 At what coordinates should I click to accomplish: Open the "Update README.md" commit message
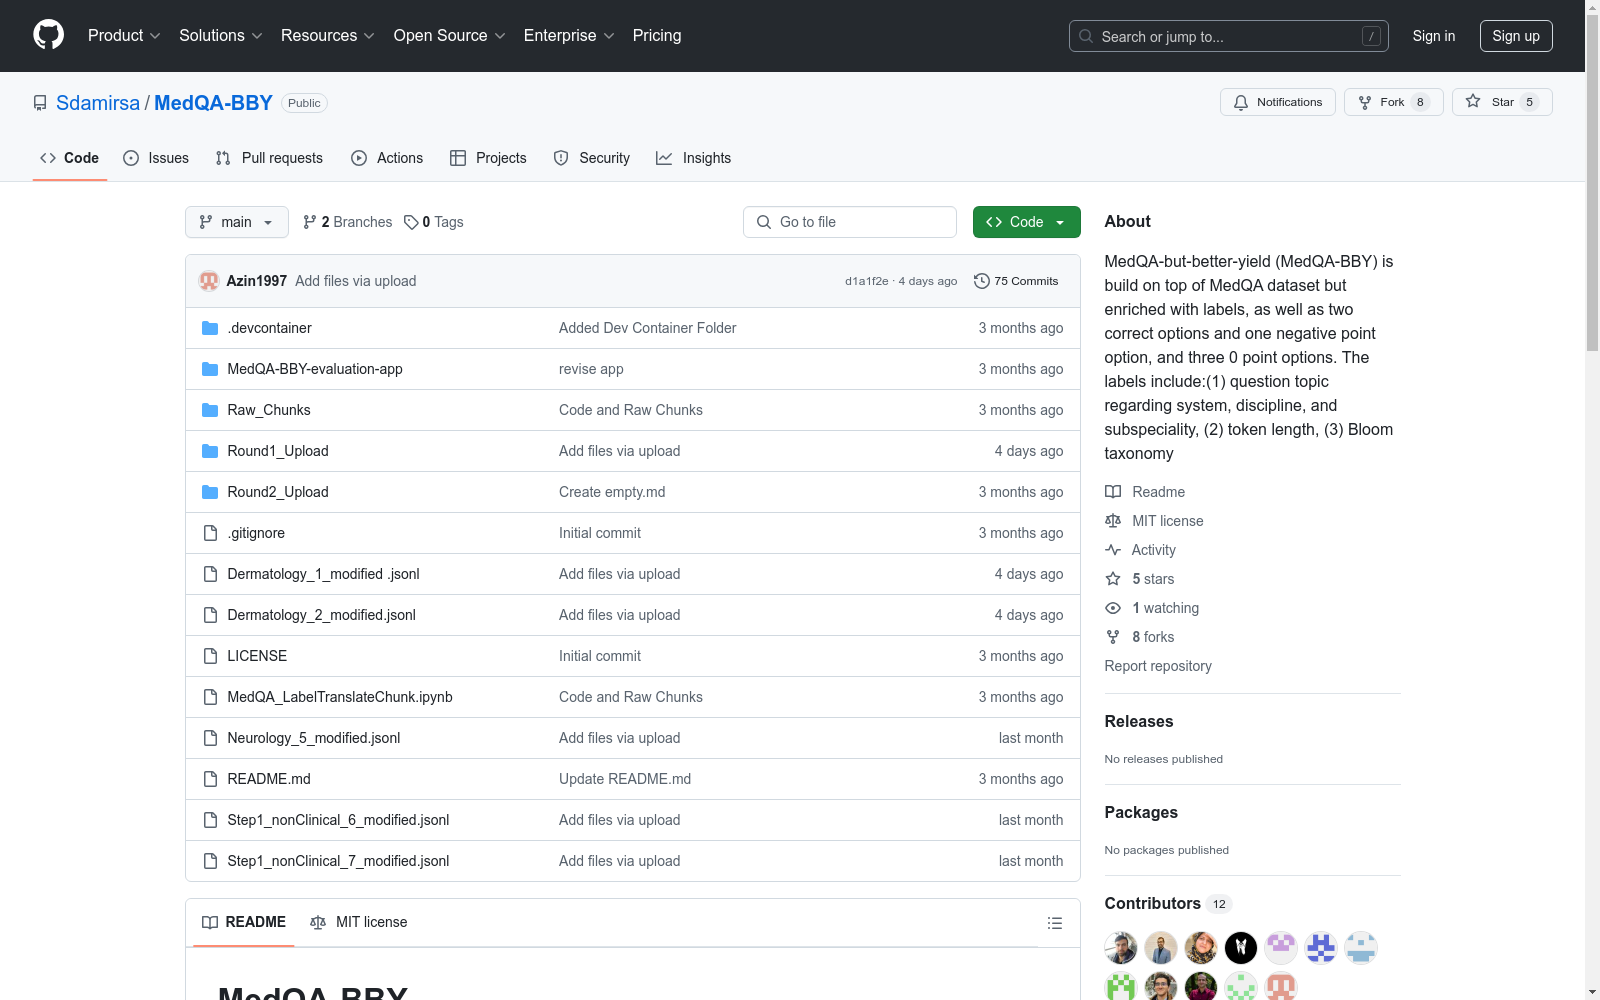pyautogui.click(x=625, y=779)
